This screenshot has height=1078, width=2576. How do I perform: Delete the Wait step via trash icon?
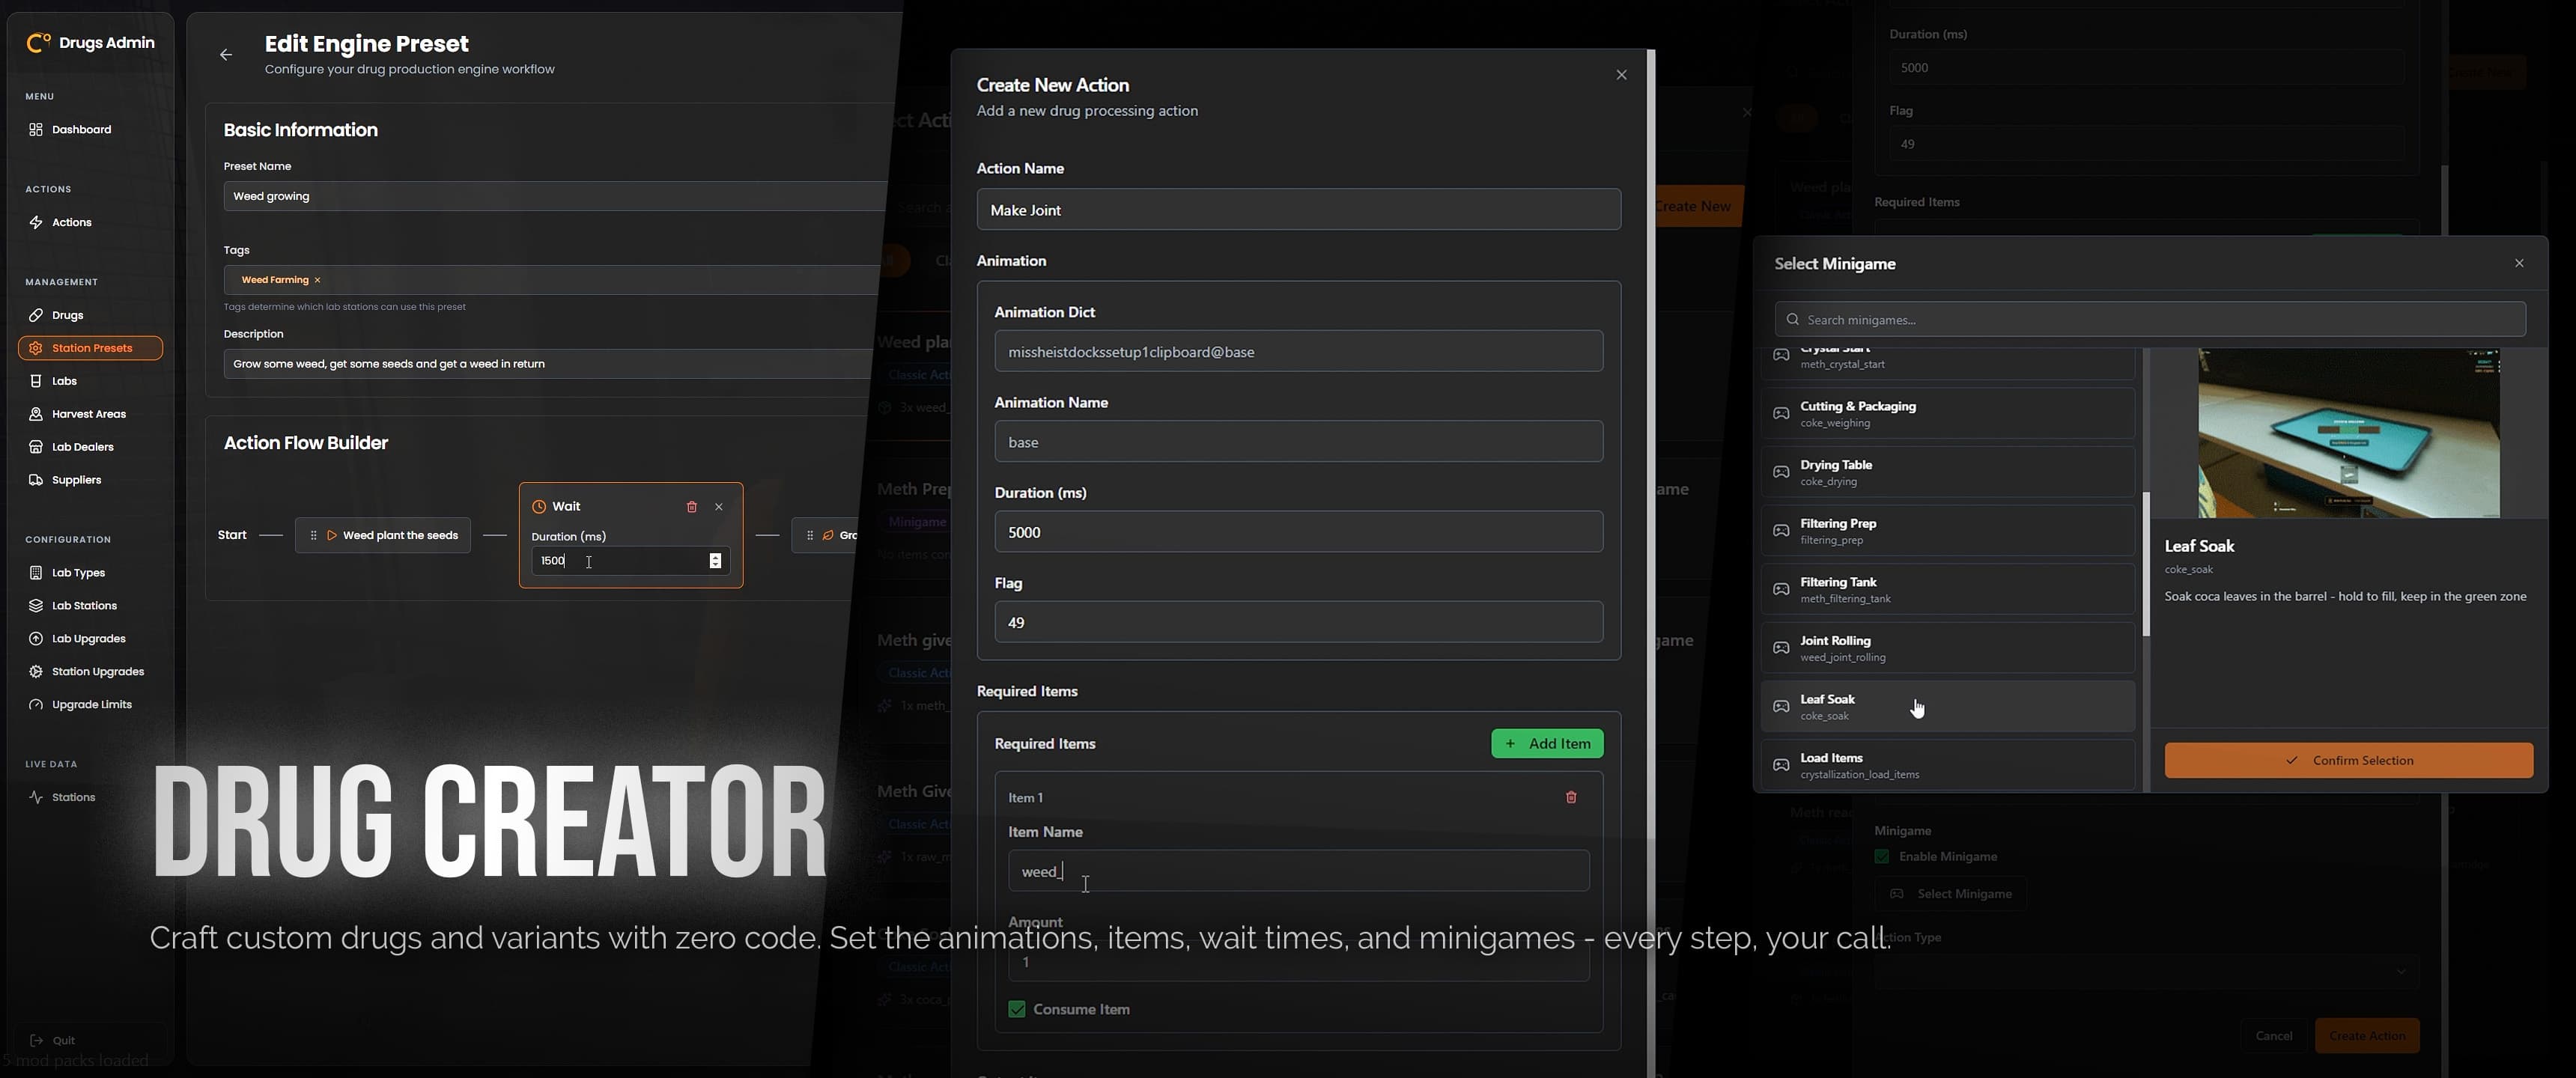coord(691,507)
